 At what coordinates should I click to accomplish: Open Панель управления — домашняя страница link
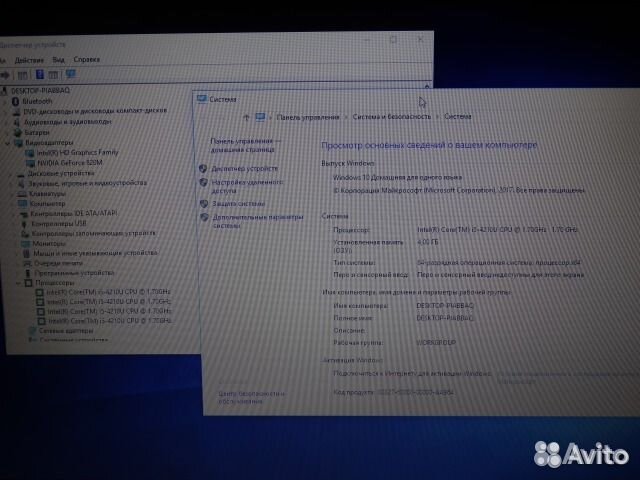[x=245, y=145]
